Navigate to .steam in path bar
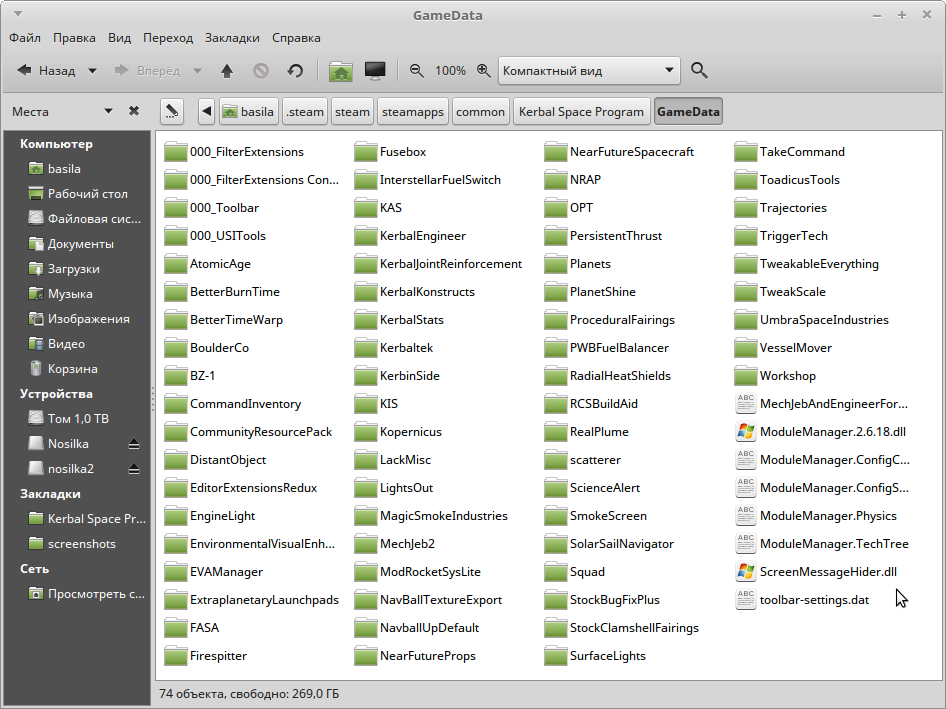Image resolution: width=946 pixels, height=709 pixels. click(x=305, y=112)
